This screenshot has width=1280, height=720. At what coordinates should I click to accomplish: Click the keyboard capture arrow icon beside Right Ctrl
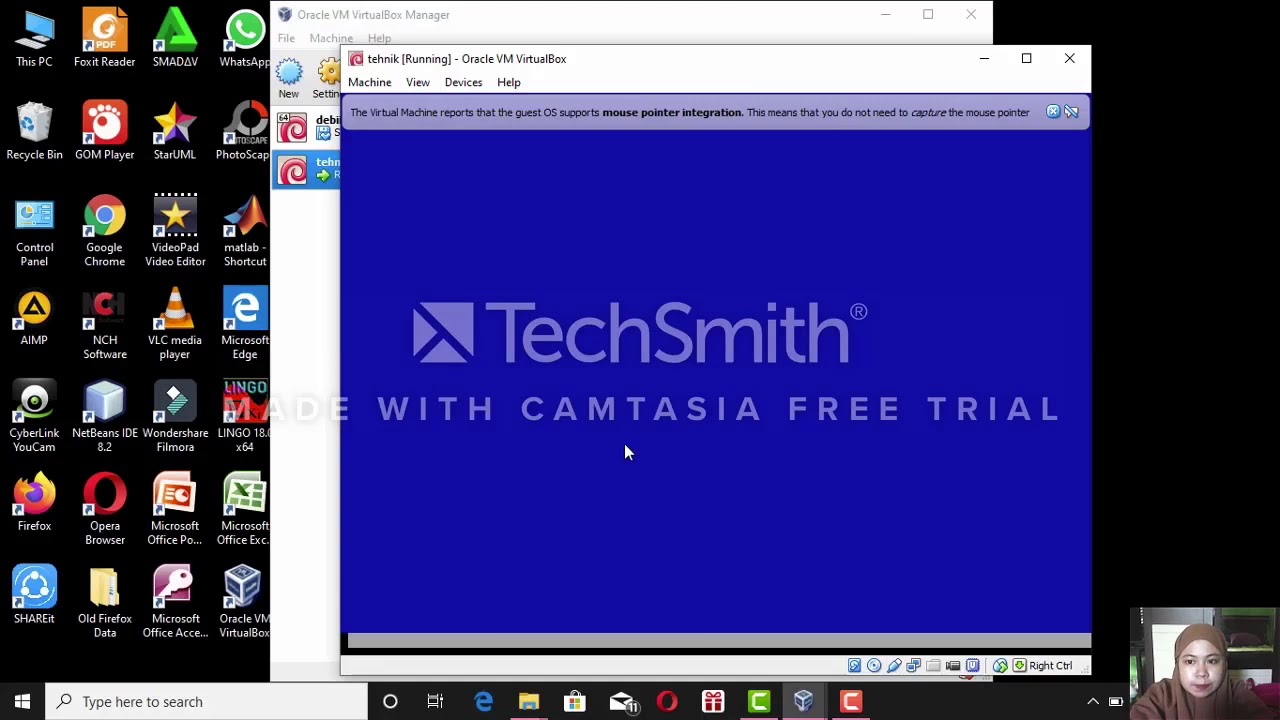coord(1019,666)
